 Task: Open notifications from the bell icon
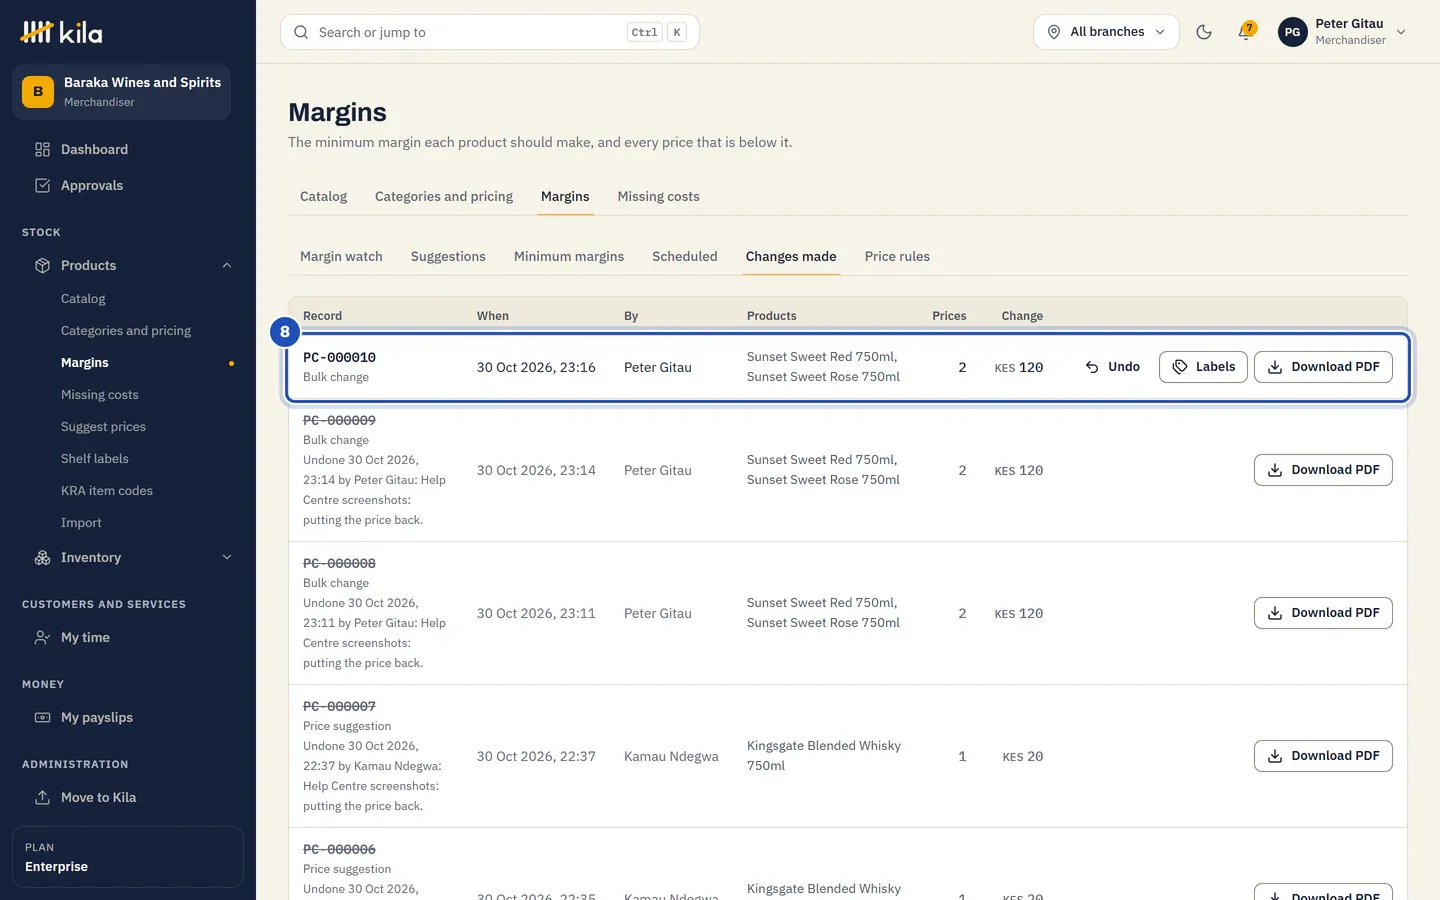1246,32
